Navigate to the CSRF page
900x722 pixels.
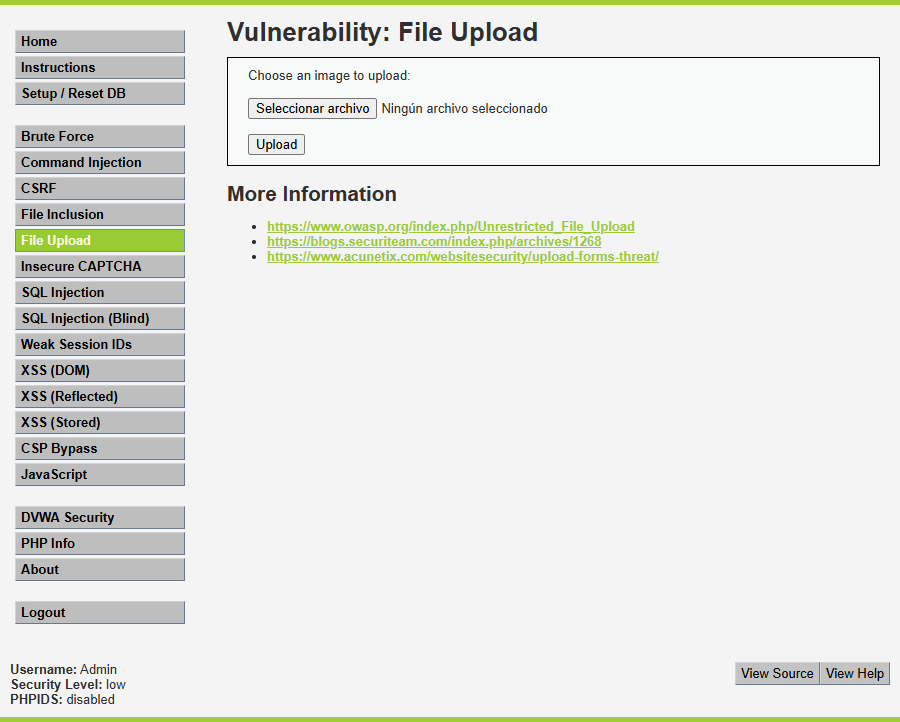pos(100,188)
